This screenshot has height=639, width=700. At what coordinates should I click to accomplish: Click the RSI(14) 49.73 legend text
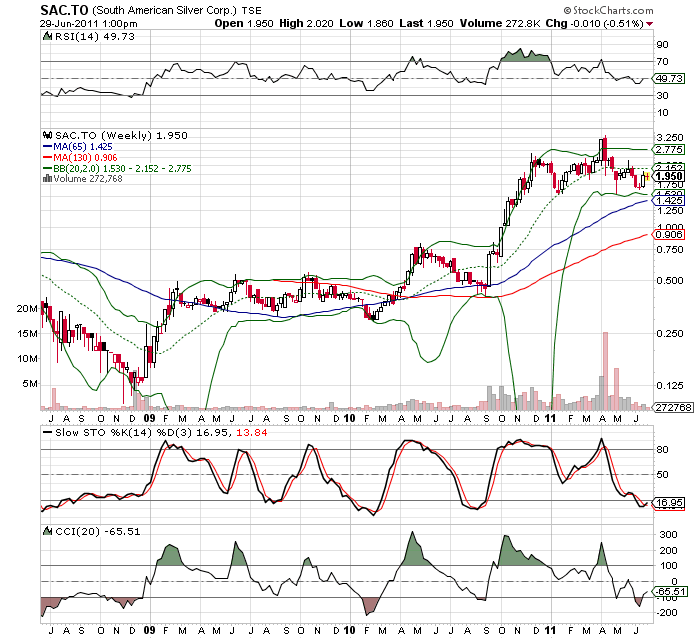click(95, 36)
